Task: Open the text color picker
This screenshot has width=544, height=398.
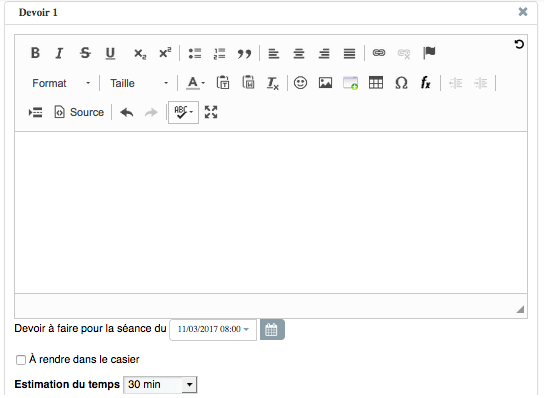Action: click(195, 83)
